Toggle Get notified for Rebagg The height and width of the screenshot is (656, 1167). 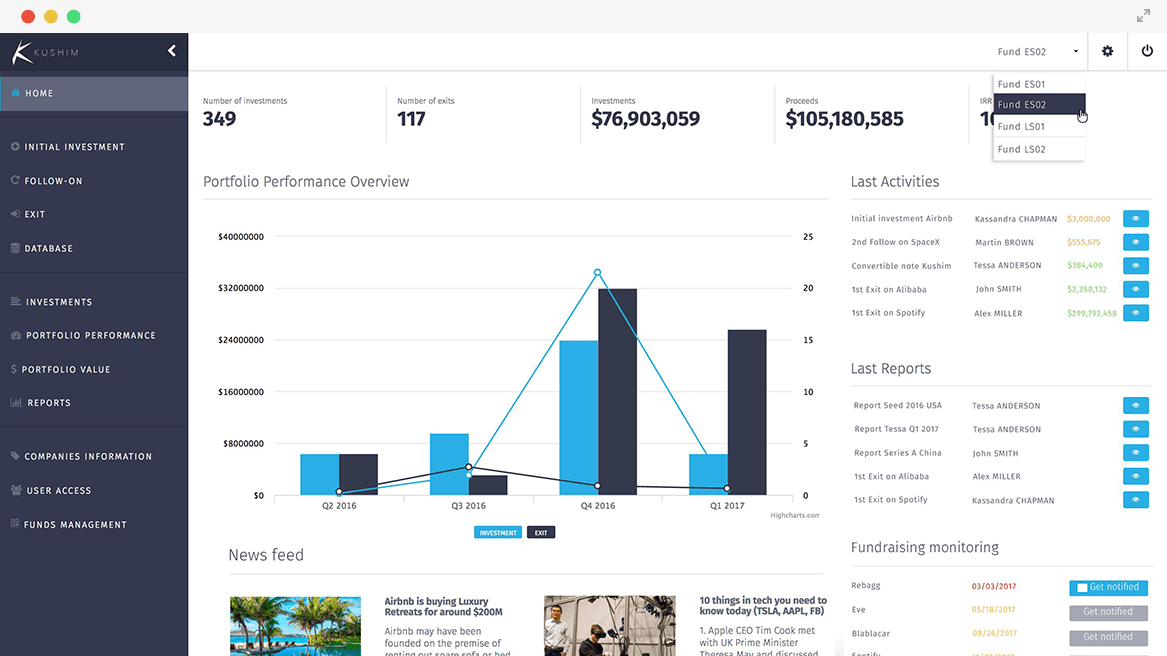click(1108, 588)
